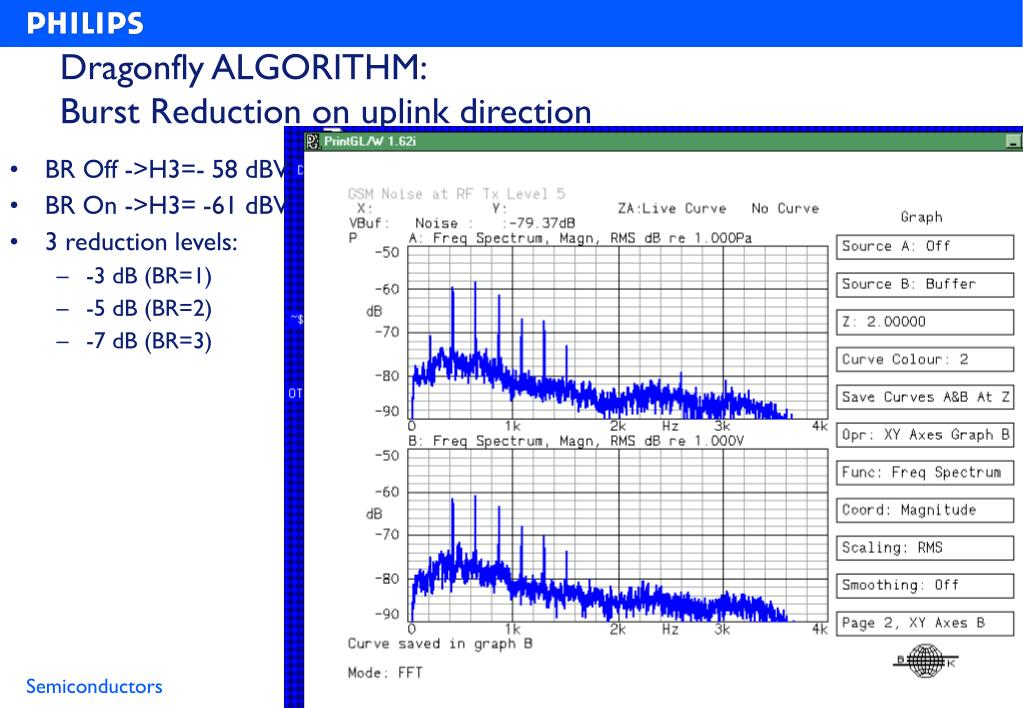1023x708 pixels.
Task: Select the Func: Freq Spectrum field
Action: 925,472
